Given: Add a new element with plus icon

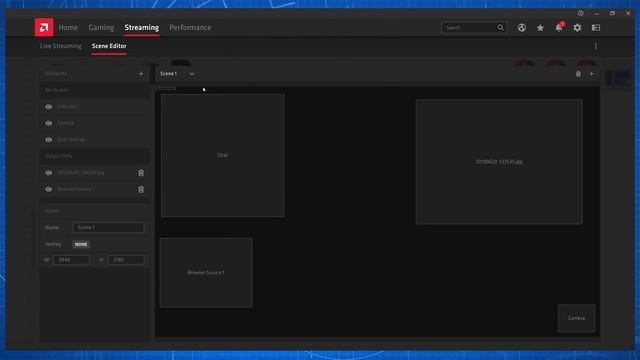Looking at the screenshot, I should tap(141, 74).
